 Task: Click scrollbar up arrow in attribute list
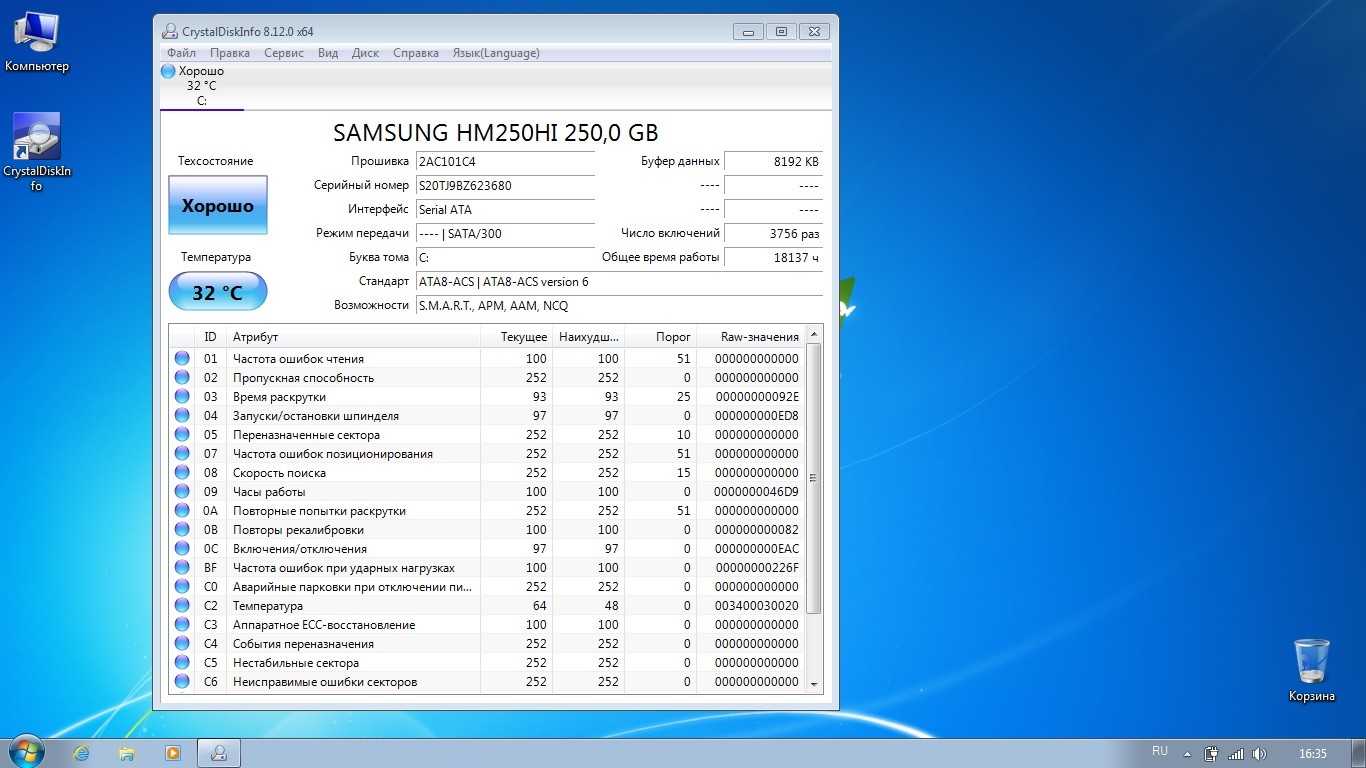pos(814,334)
